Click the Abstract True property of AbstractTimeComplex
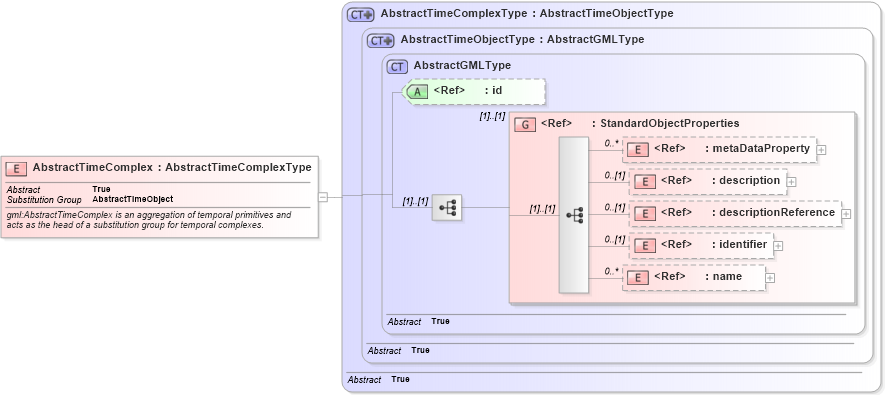This screenshot has height=395, width=886. [59, 189]
